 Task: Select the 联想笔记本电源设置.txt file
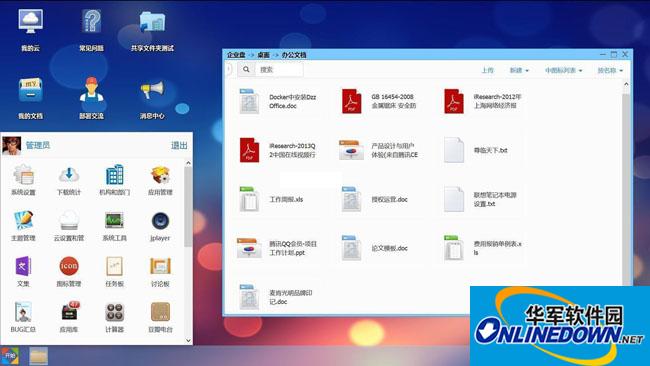coord(454,199)
